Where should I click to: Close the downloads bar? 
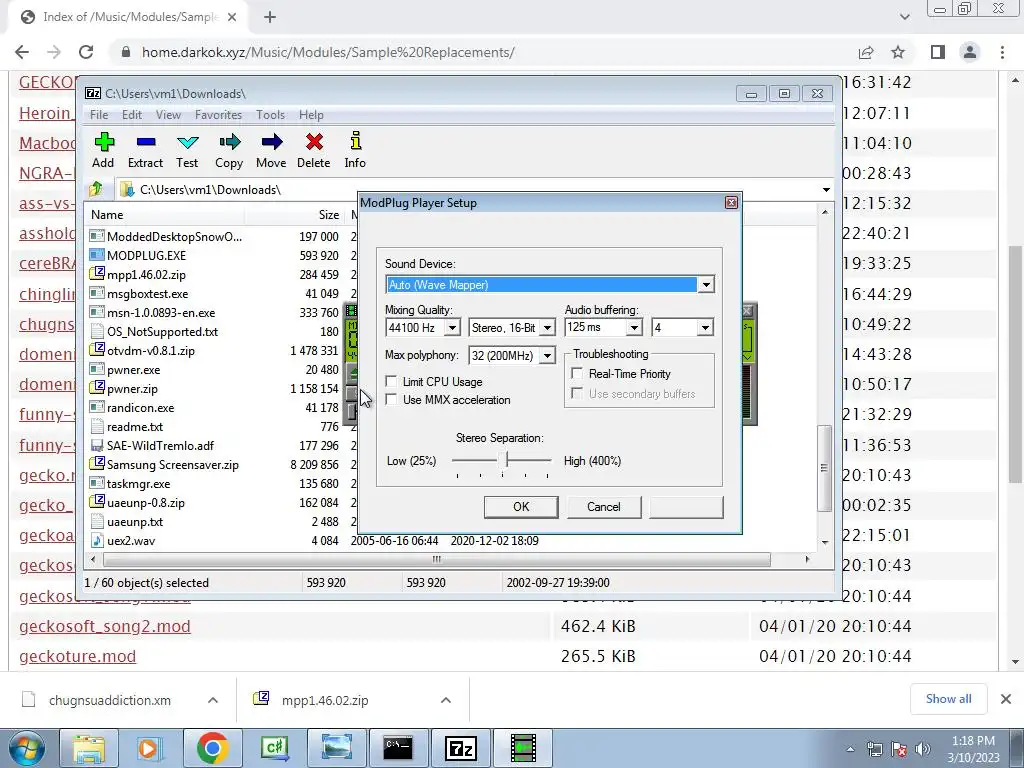click(x=1006, y=699)
